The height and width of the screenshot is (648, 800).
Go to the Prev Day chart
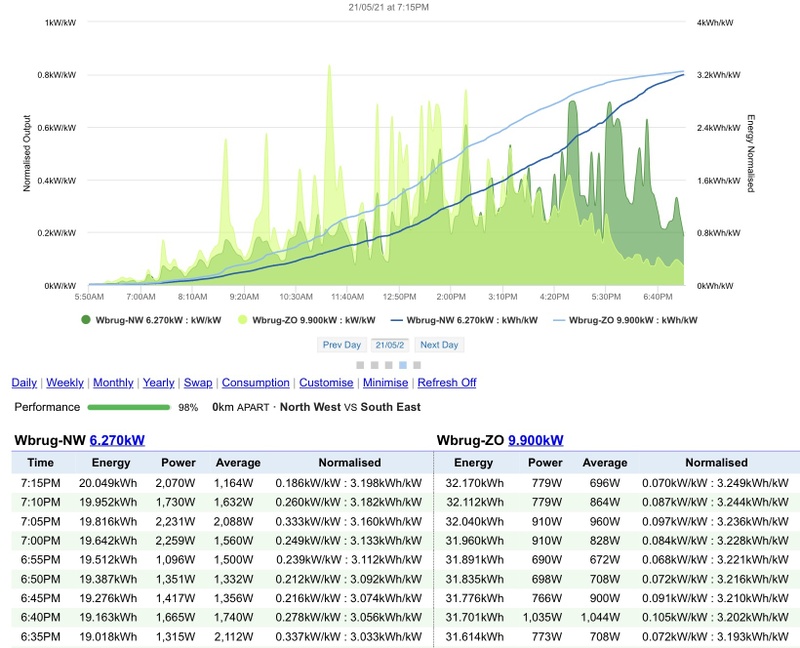(341, 345)
